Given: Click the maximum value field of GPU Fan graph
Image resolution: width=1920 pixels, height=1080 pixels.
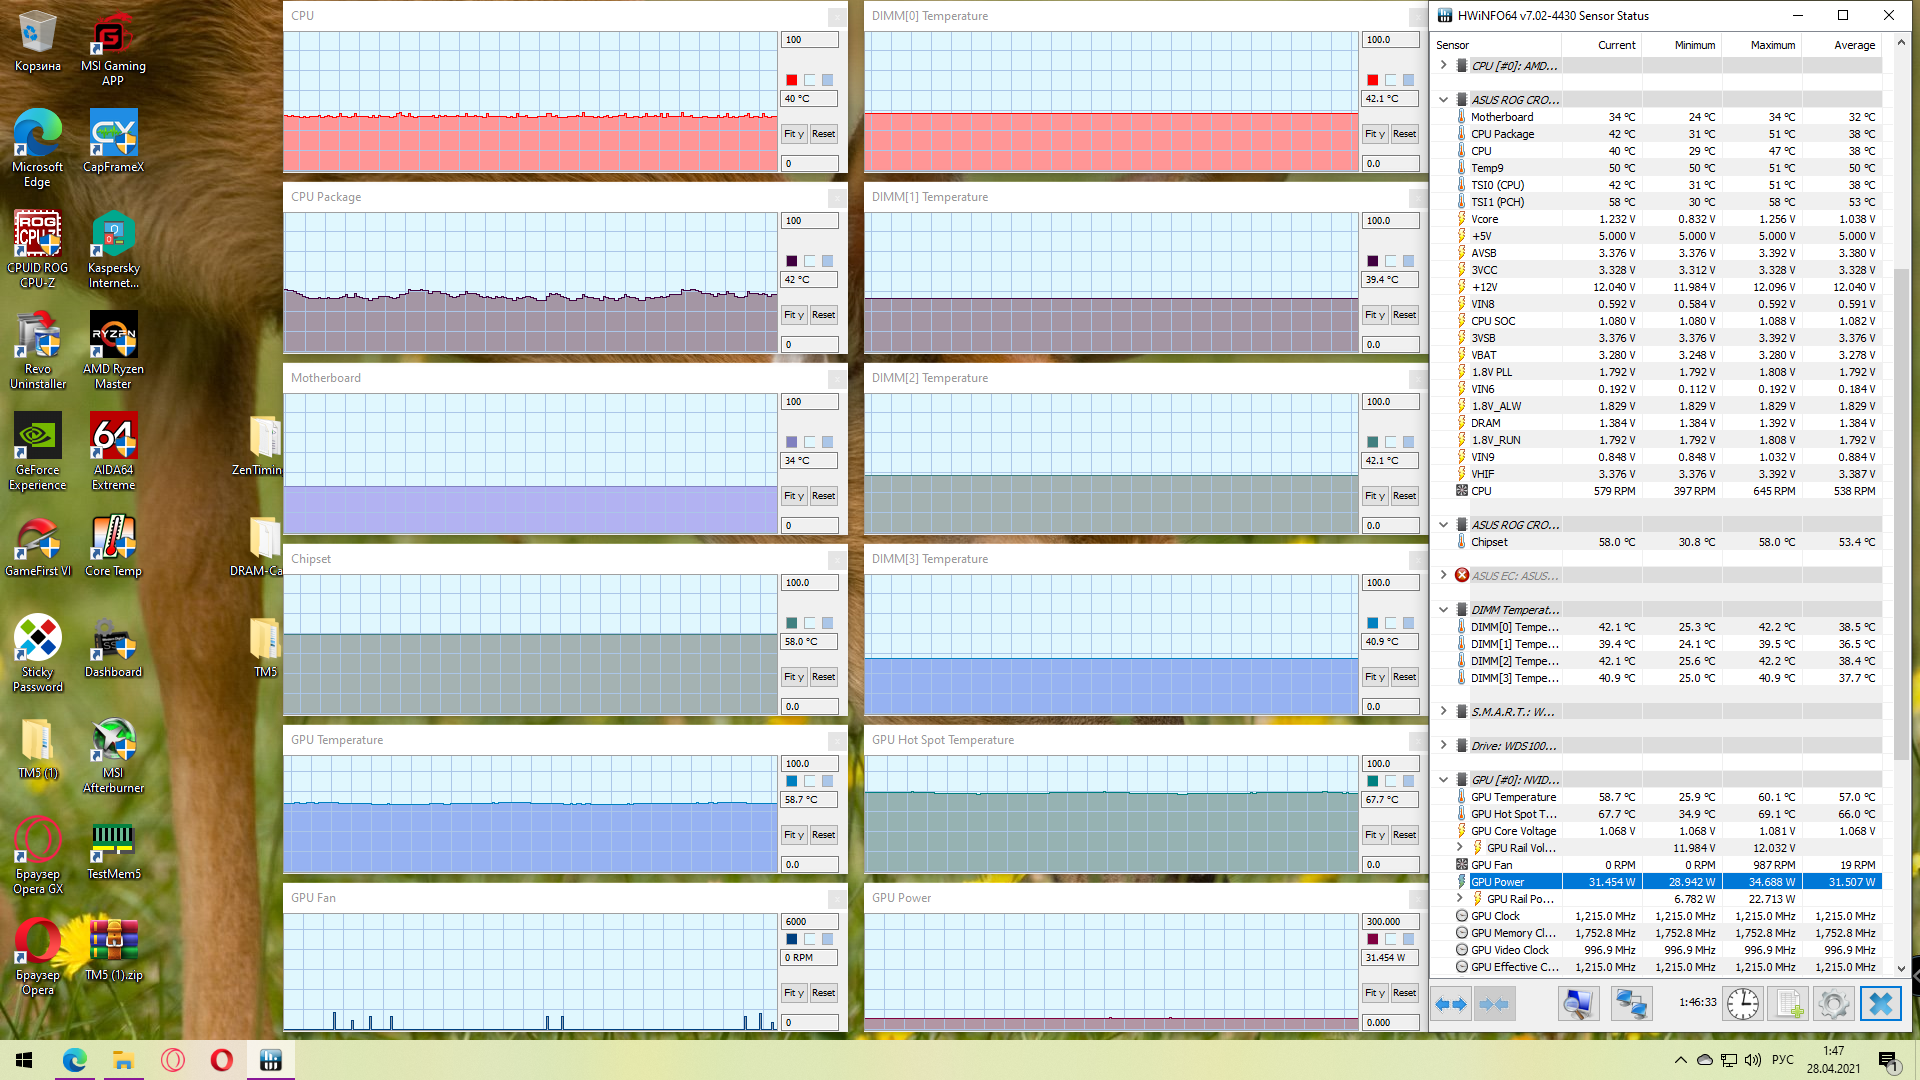Looking at the screenshot, I should pyautogui.click(x=808, y=921).
